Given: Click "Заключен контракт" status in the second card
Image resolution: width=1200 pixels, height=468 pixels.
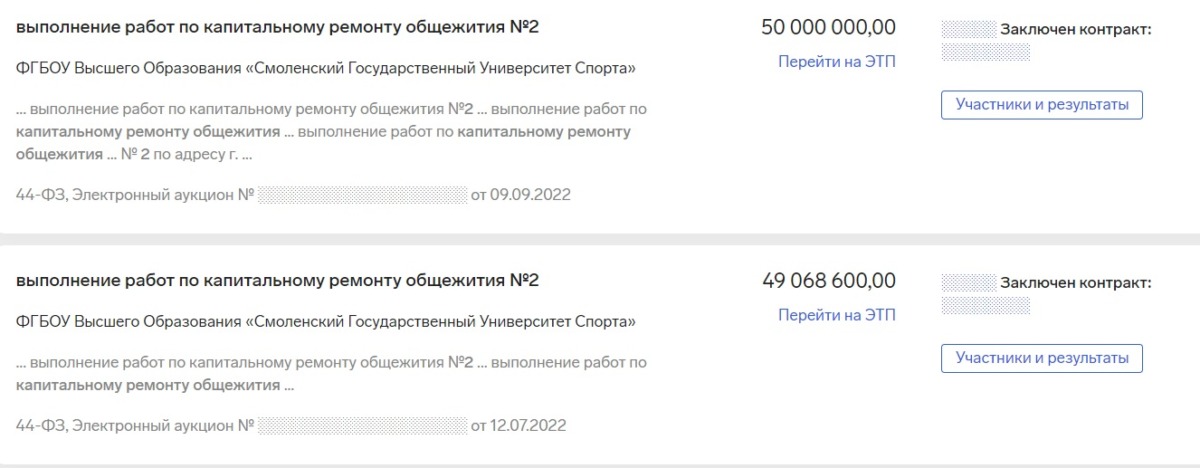Looking at the screenshot, I should point(1076,284).
